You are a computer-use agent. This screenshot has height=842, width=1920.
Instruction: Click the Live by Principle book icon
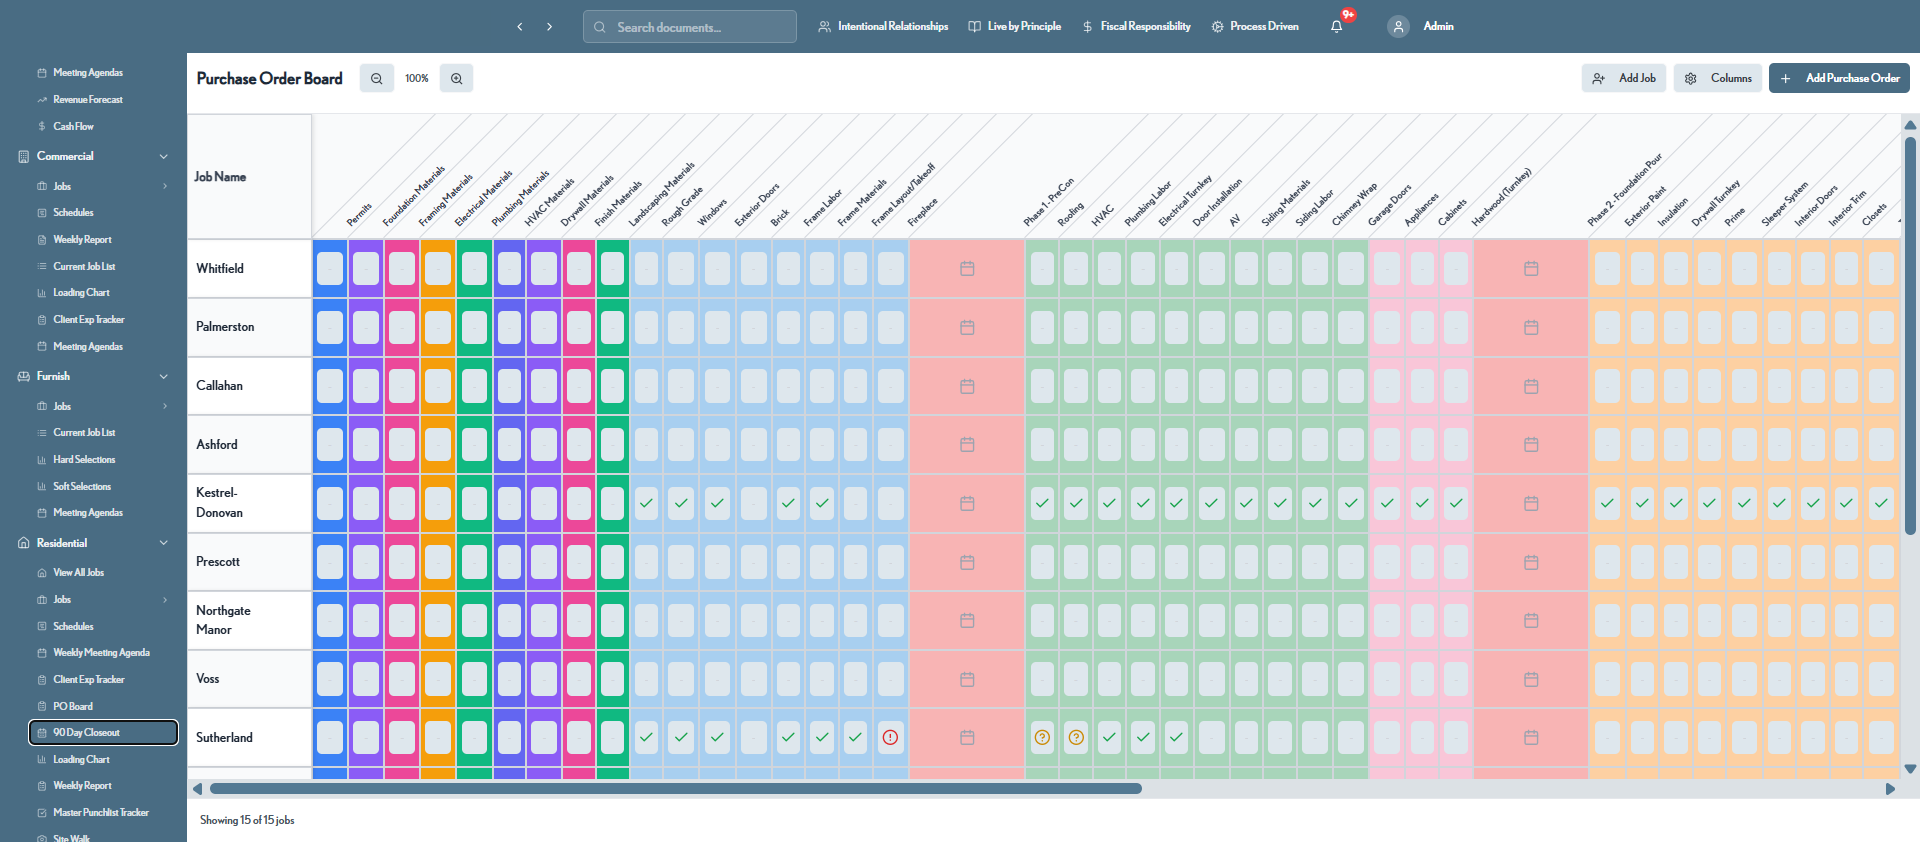[974, 27]
